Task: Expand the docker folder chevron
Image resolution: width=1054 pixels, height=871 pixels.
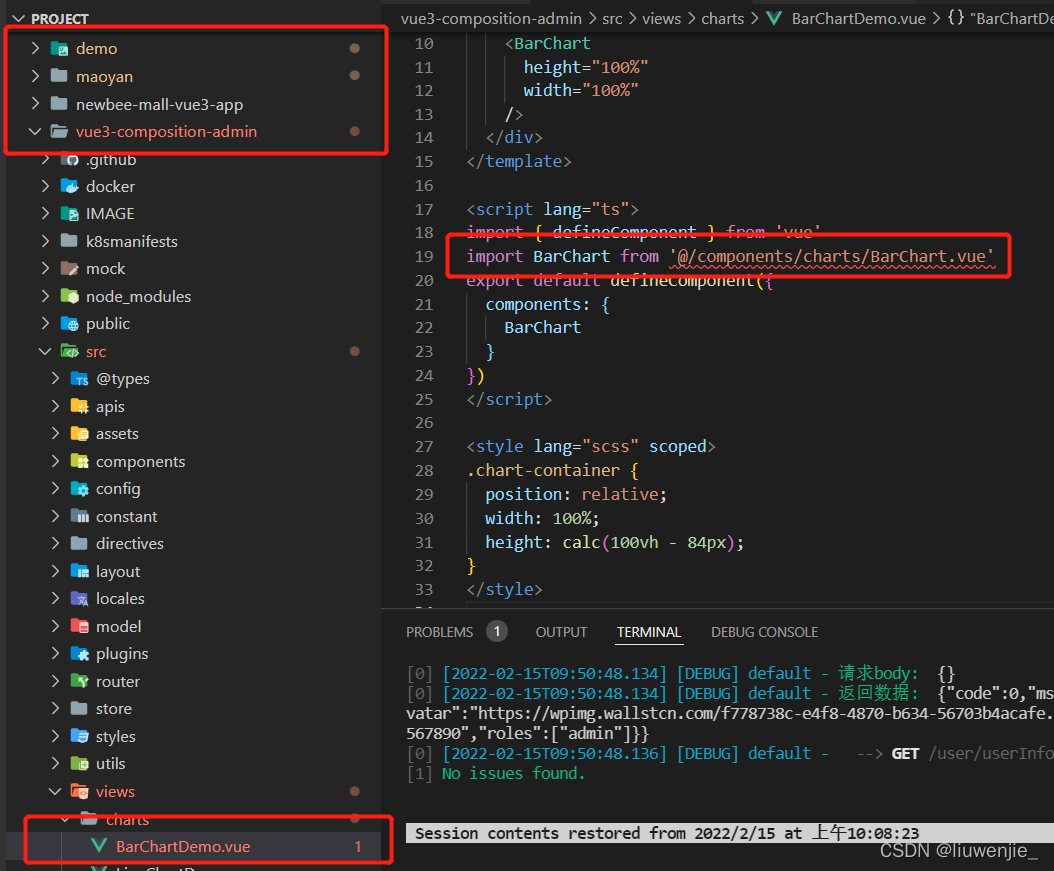Action: [x=45, y=186]
